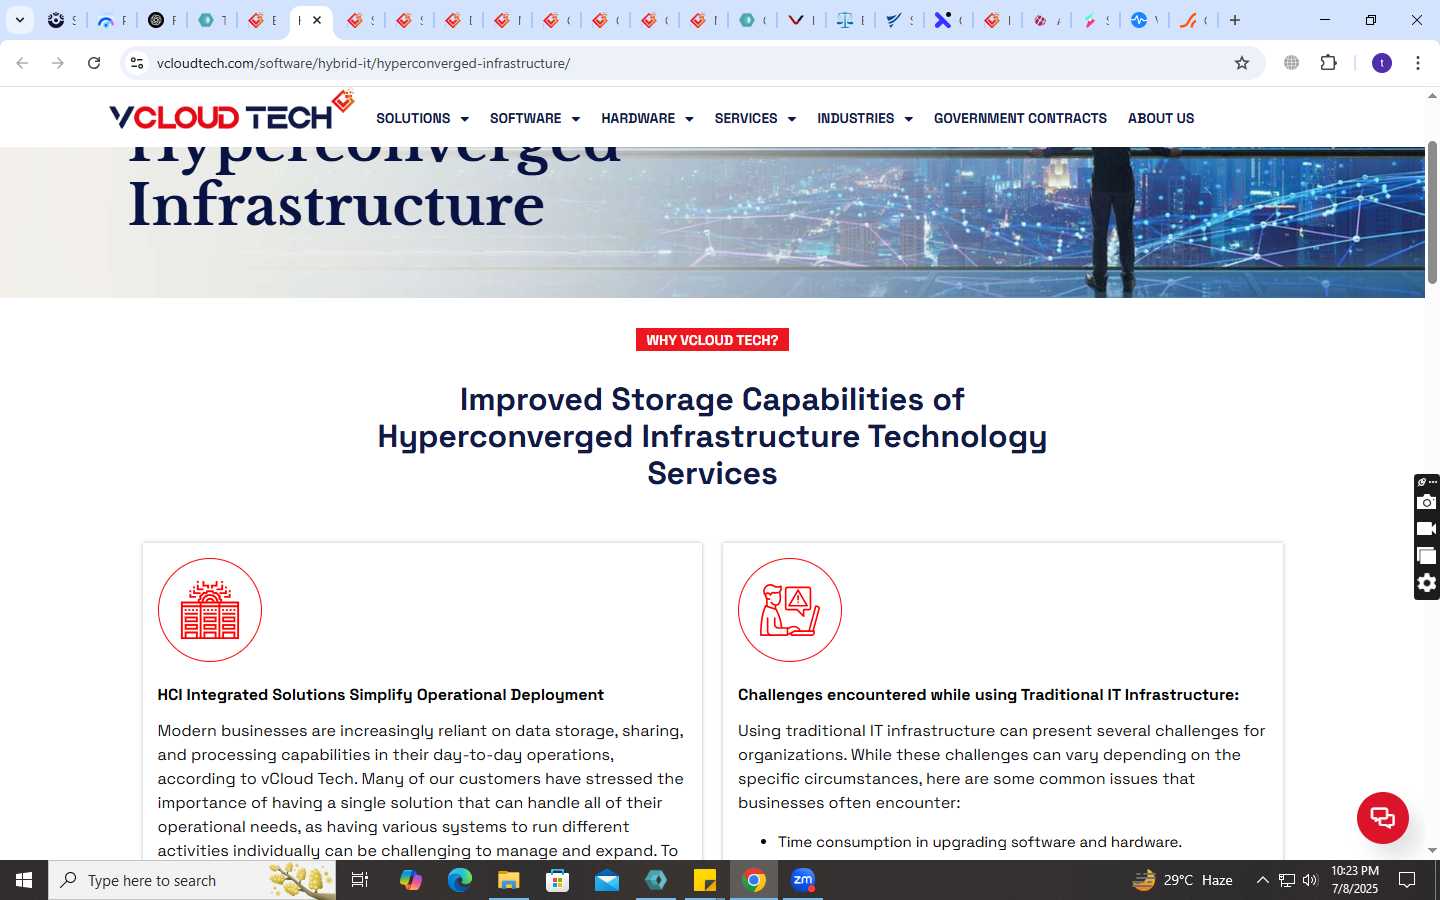Click the camera screenshot icon in side widget
This screenshot has width=1440, height=900.
(x=1427, y=502)
